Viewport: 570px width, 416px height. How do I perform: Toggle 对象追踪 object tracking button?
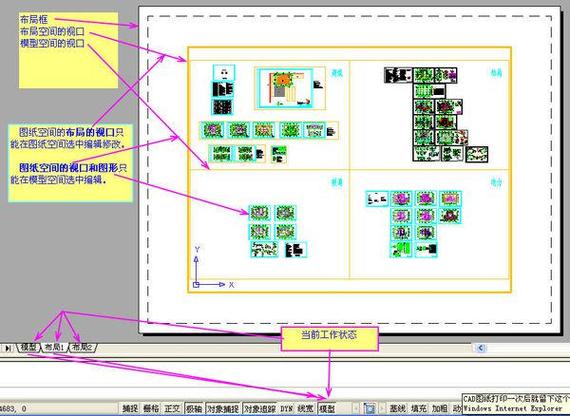(260, 409)
